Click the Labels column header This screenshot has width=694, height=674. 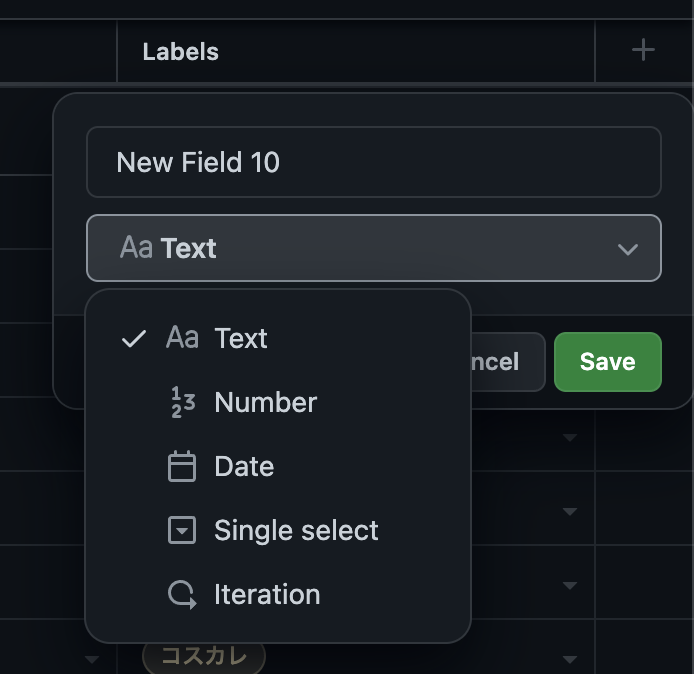[x=181, y=52]
